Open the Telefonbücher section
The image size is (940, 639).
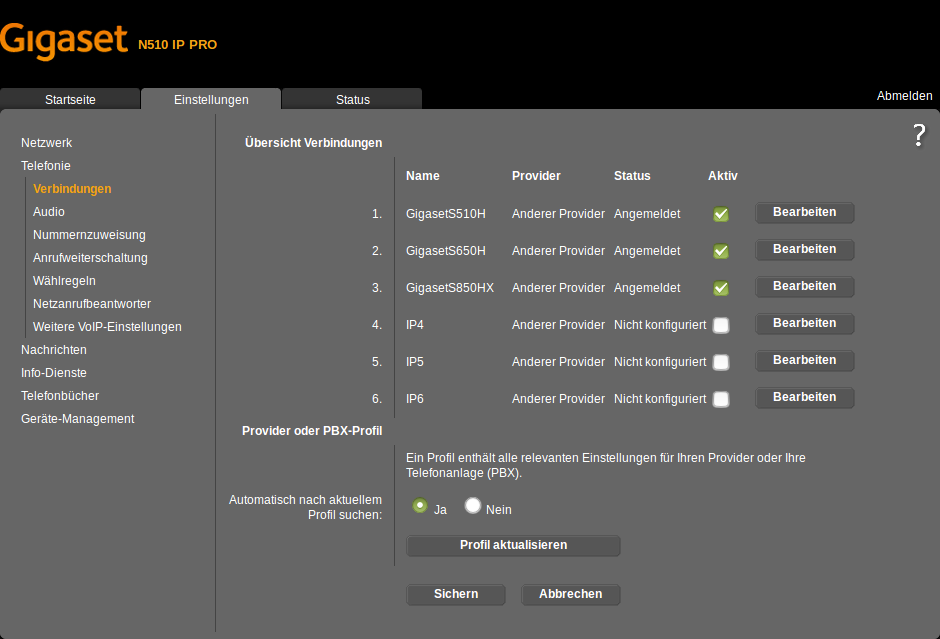pos(60,395)
